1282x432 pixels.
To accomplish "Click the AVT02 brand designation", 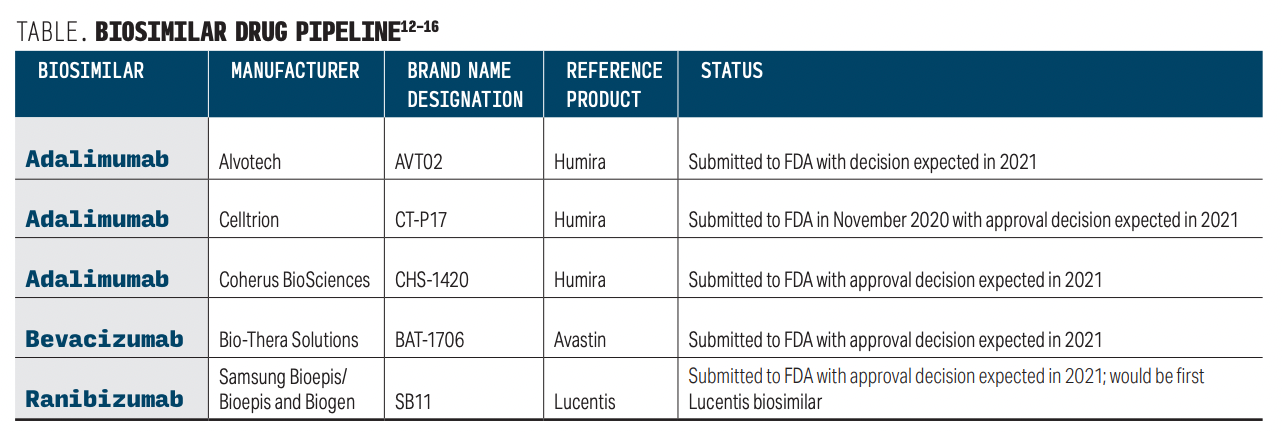I will click(x=418, y=161).
